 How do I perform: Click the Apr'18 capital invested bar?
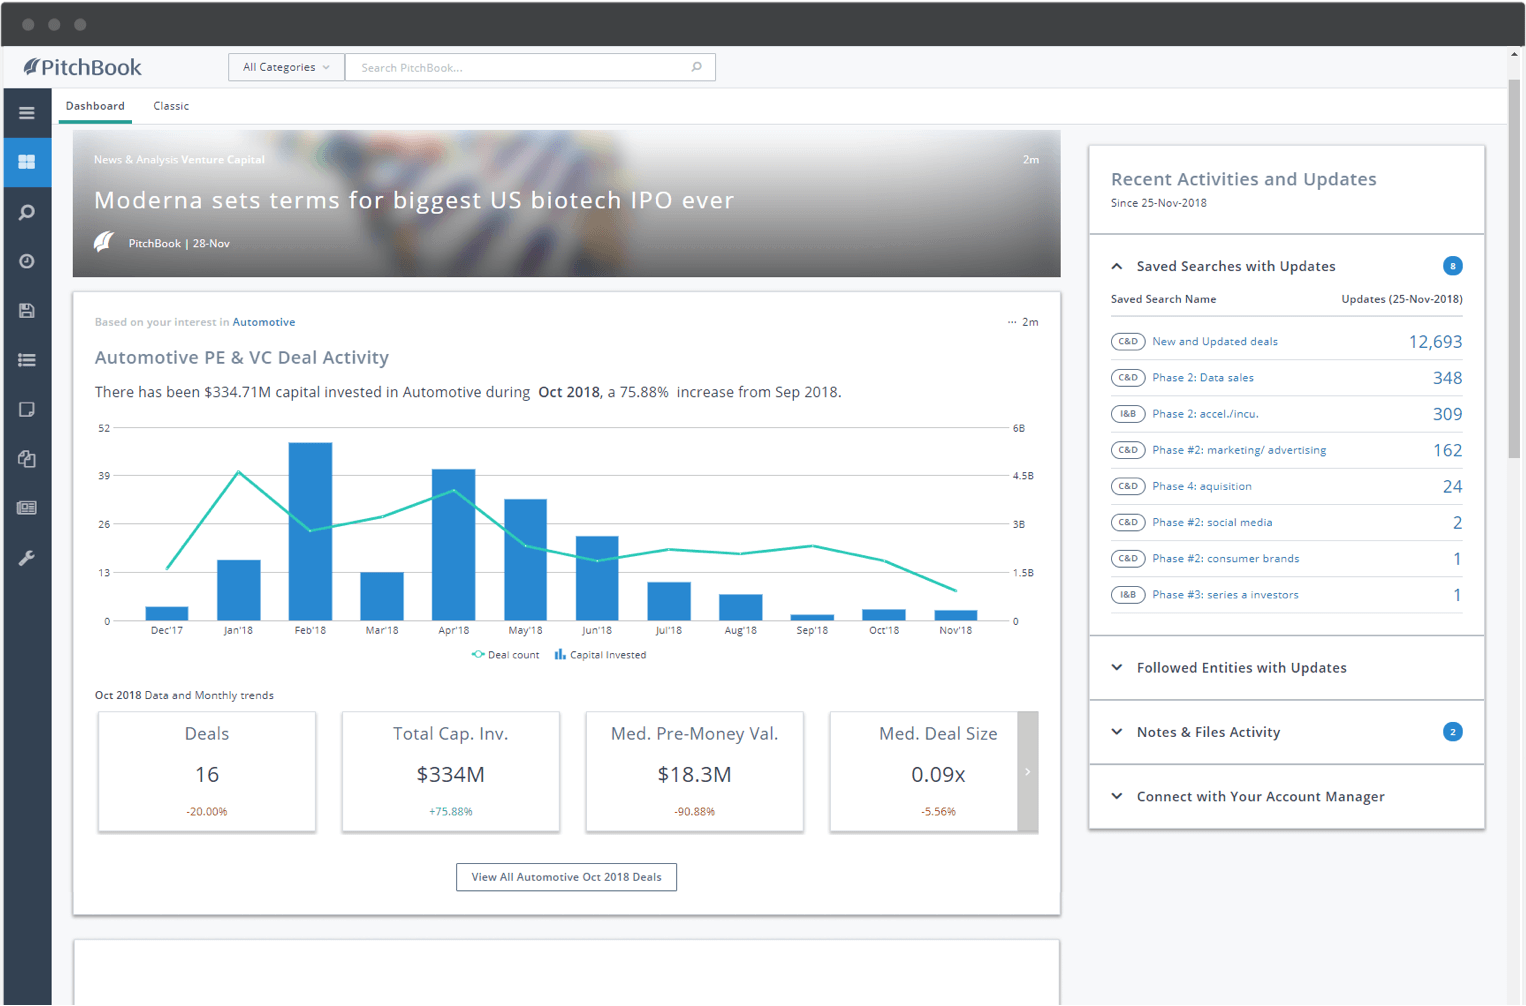(454, 545)
